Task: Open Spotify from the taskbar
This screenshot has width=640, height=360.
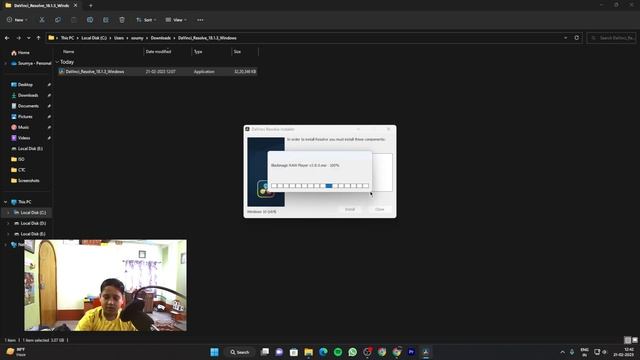Action: (338, 352)
